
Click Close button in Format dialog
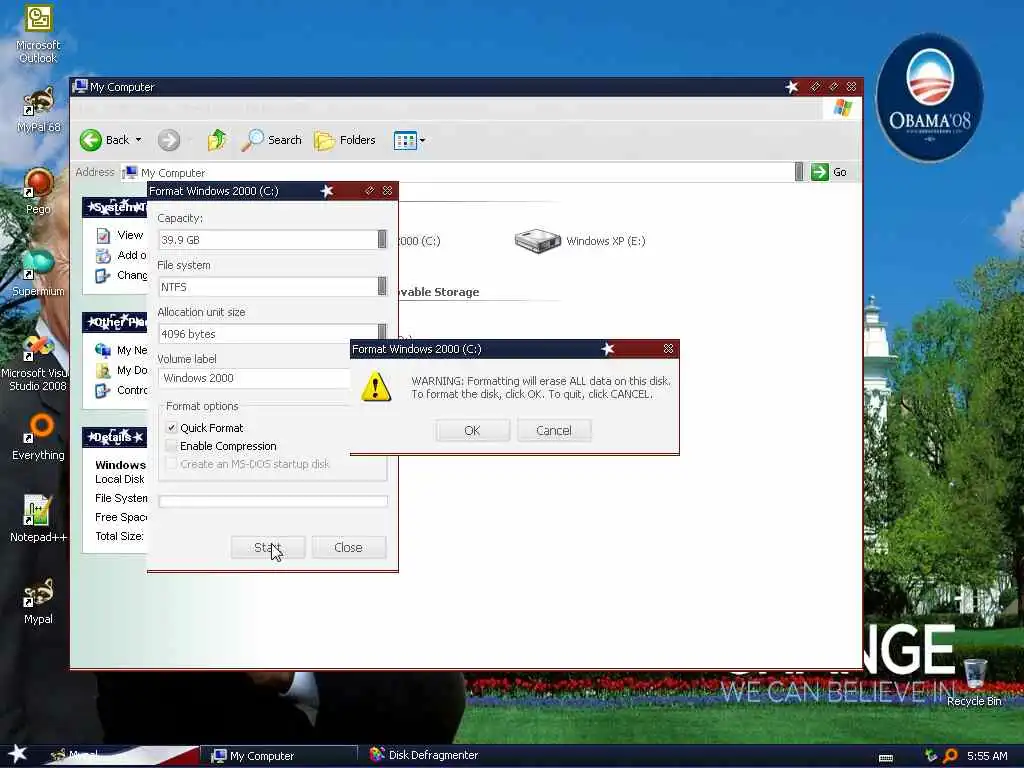pos(349,547)
